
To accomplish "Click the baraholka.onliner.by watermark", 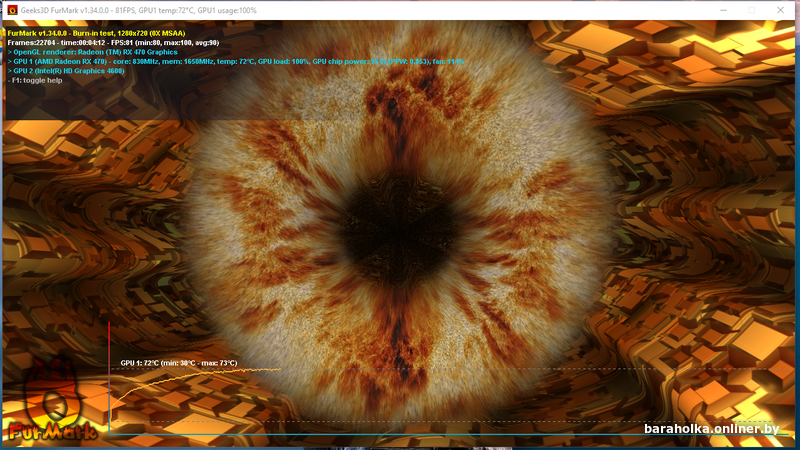I will tap(712, 429).
